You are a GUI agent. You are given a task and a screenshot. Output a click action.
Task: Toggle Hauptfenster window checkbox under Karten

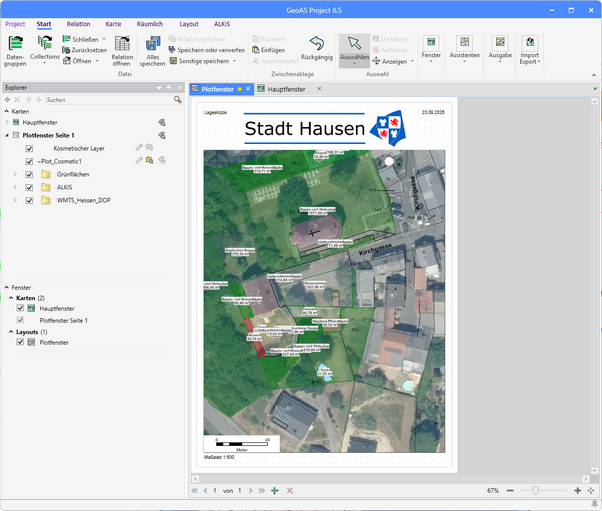click(20, 308)
